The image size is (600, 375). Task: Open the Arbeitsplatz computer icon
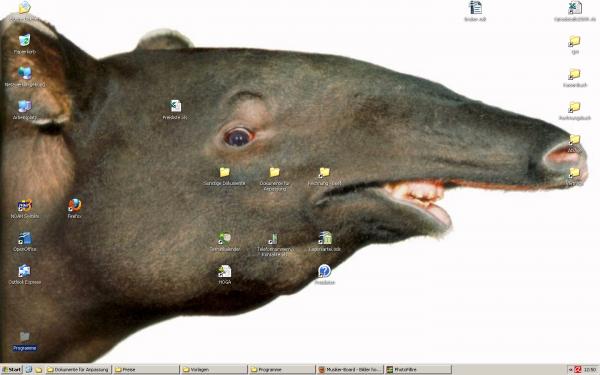click(x=24, y=106)
